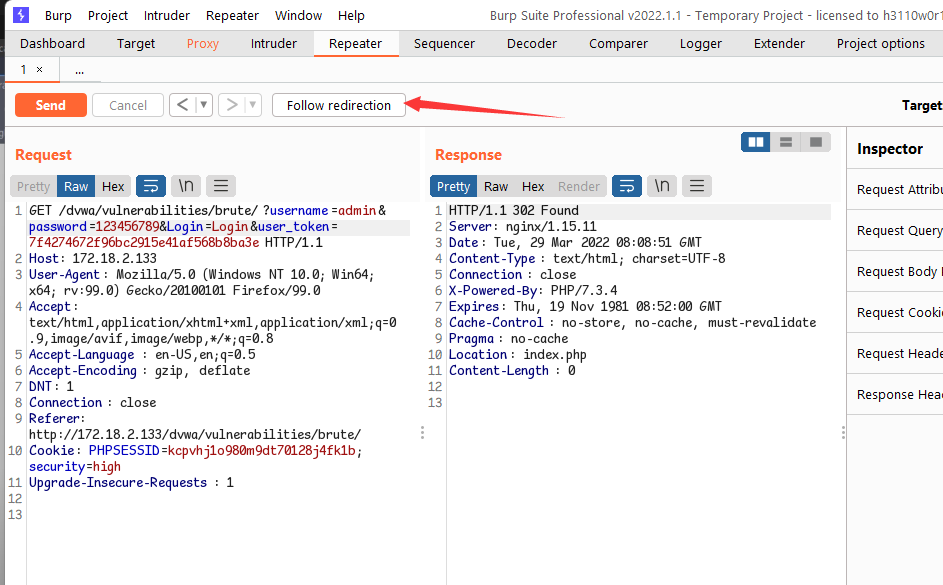The height and width of the screenshot is (585, 943).
Task: Open the Help menu
Action: (351, 16)
